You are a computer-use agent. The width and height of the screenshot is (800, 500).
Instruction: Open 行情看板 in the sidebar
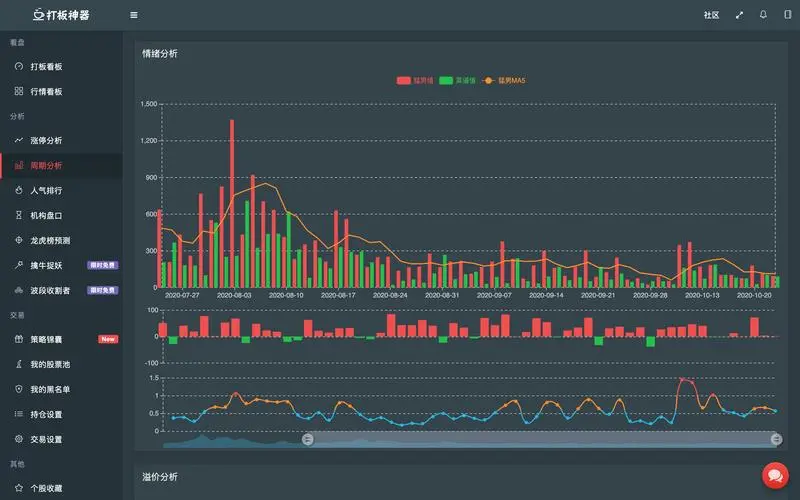[46, 92]
